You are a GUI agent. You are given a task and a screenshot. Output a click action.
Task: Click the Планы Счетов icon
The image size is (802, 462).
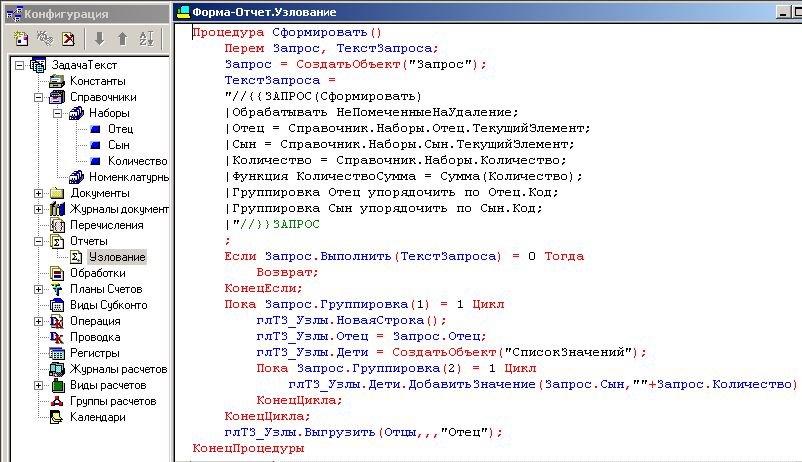[x=57, y=289]
